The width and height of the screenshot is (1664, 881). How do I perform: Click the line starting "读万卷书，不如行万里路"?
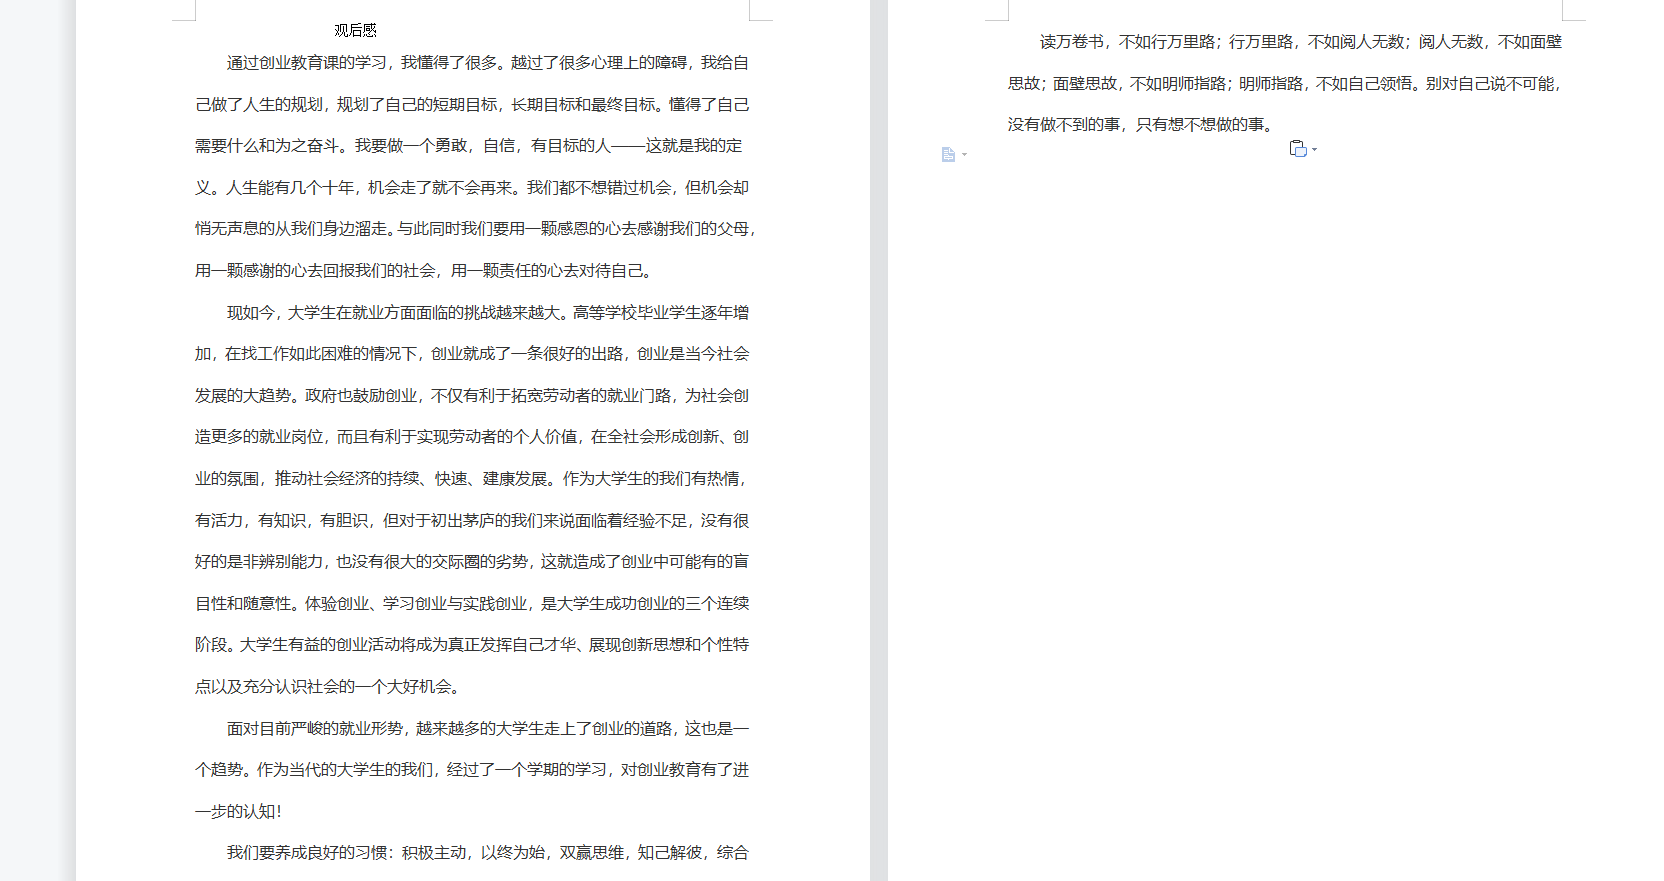(x=1301, y=42)
